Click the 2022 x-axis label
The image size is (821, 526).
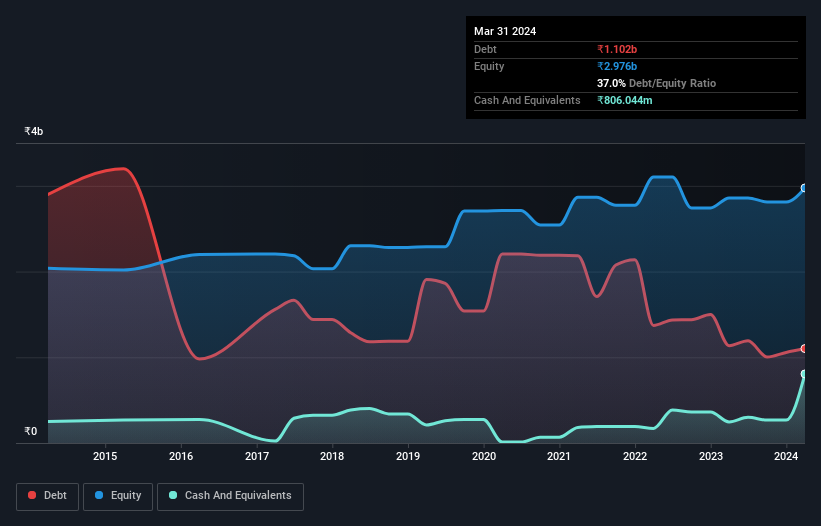click(x=635, y=456)
